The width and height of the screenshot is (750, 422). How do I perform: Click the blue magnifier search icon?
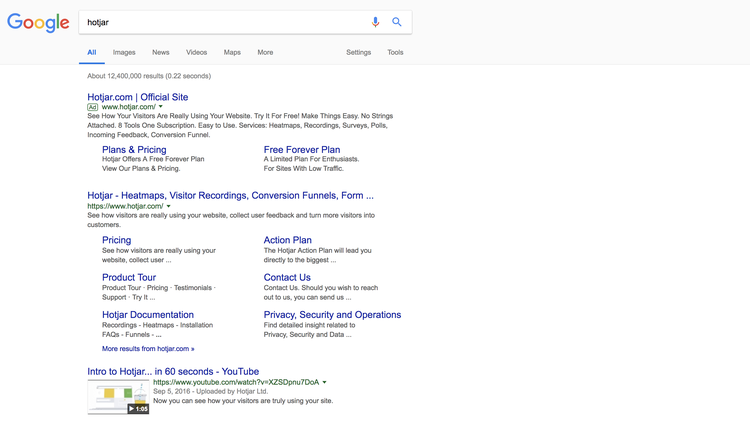tap(397, 22)
